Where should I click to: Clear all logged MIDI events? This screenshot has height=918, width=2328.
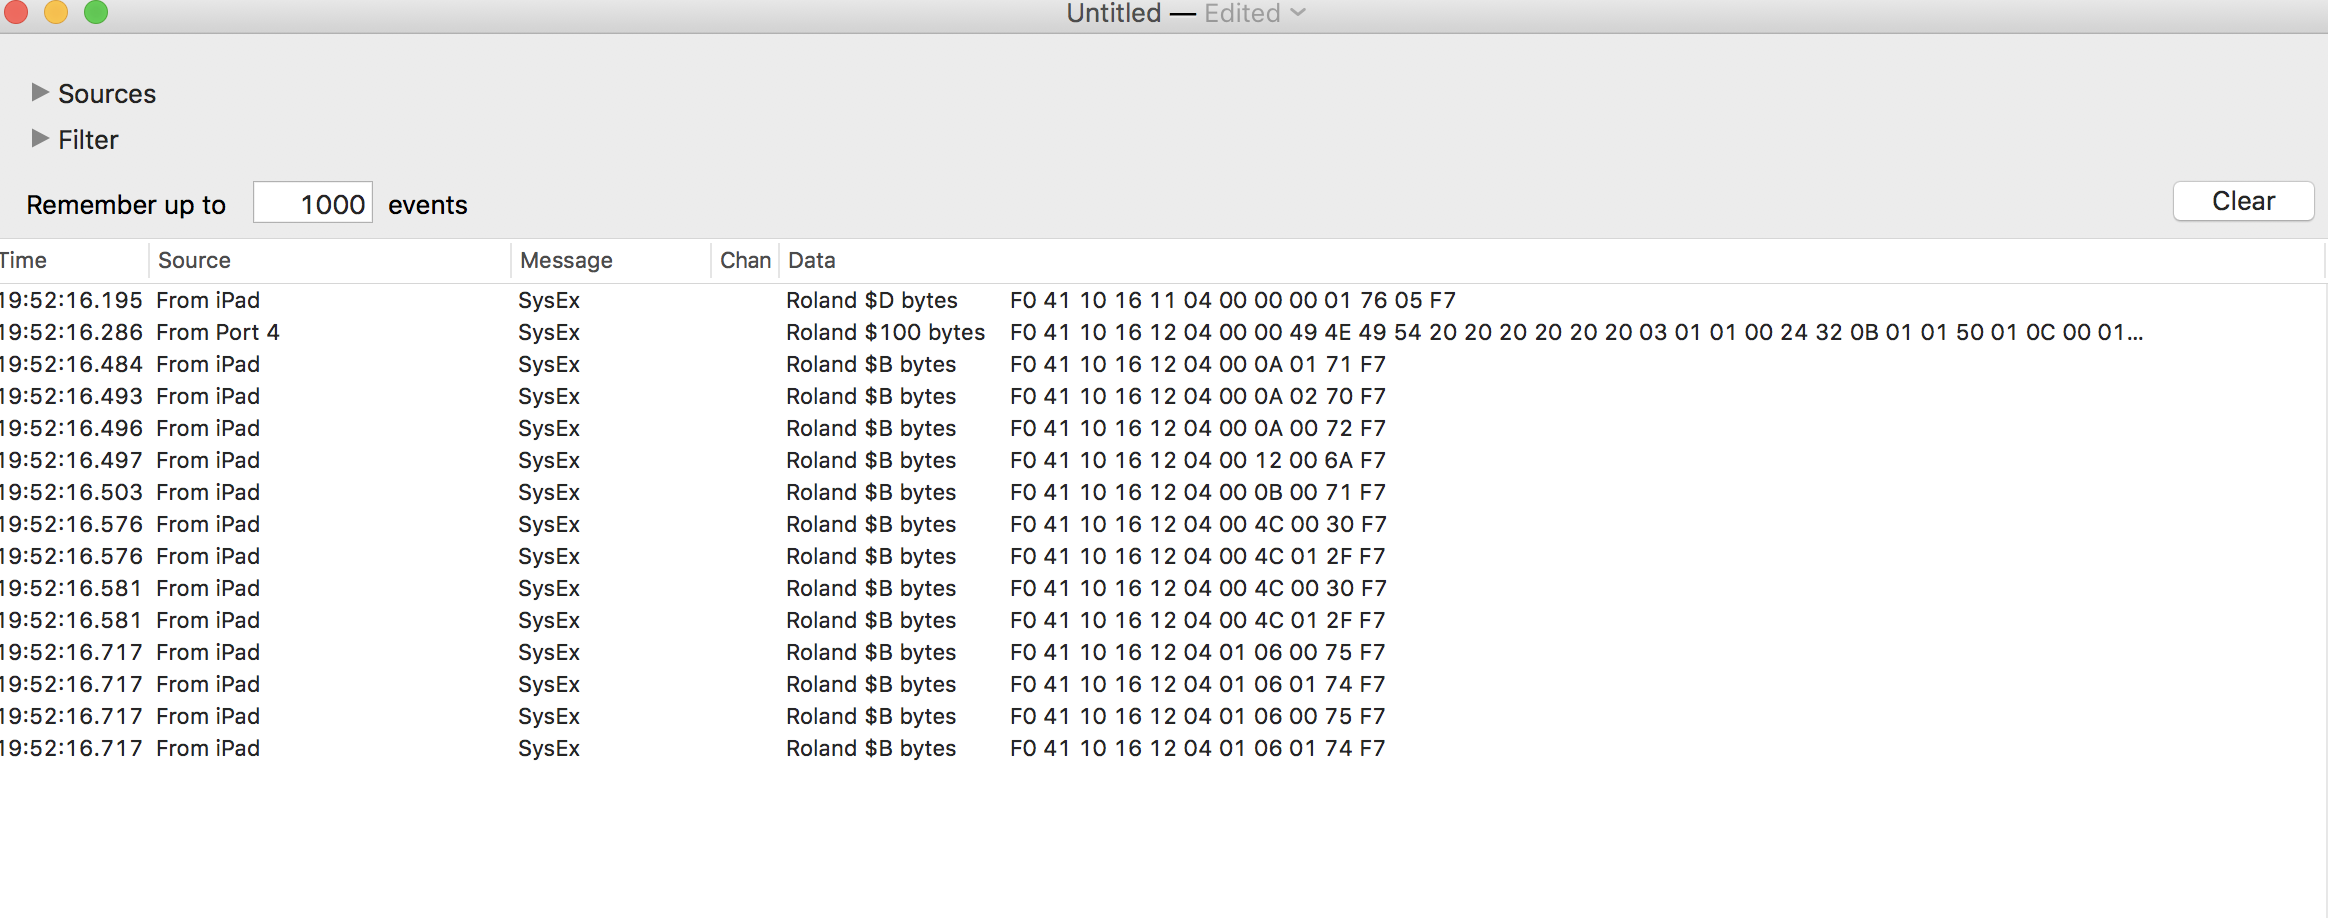coord(2243,201)
